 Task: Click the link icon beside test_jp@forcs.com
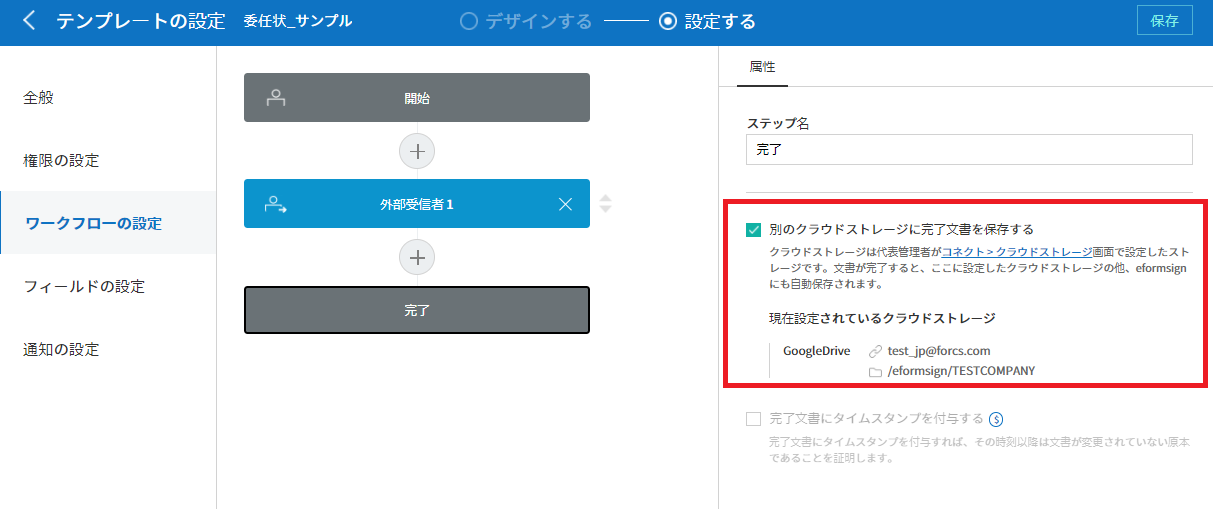tap(875, 351)
